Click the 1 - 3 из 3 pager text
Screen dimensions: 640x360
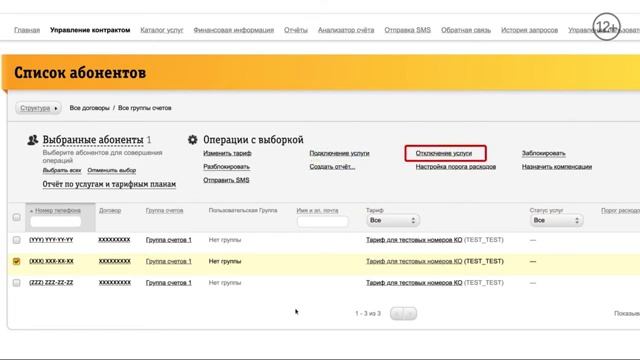pyautogui.click(x=368, y=313)
